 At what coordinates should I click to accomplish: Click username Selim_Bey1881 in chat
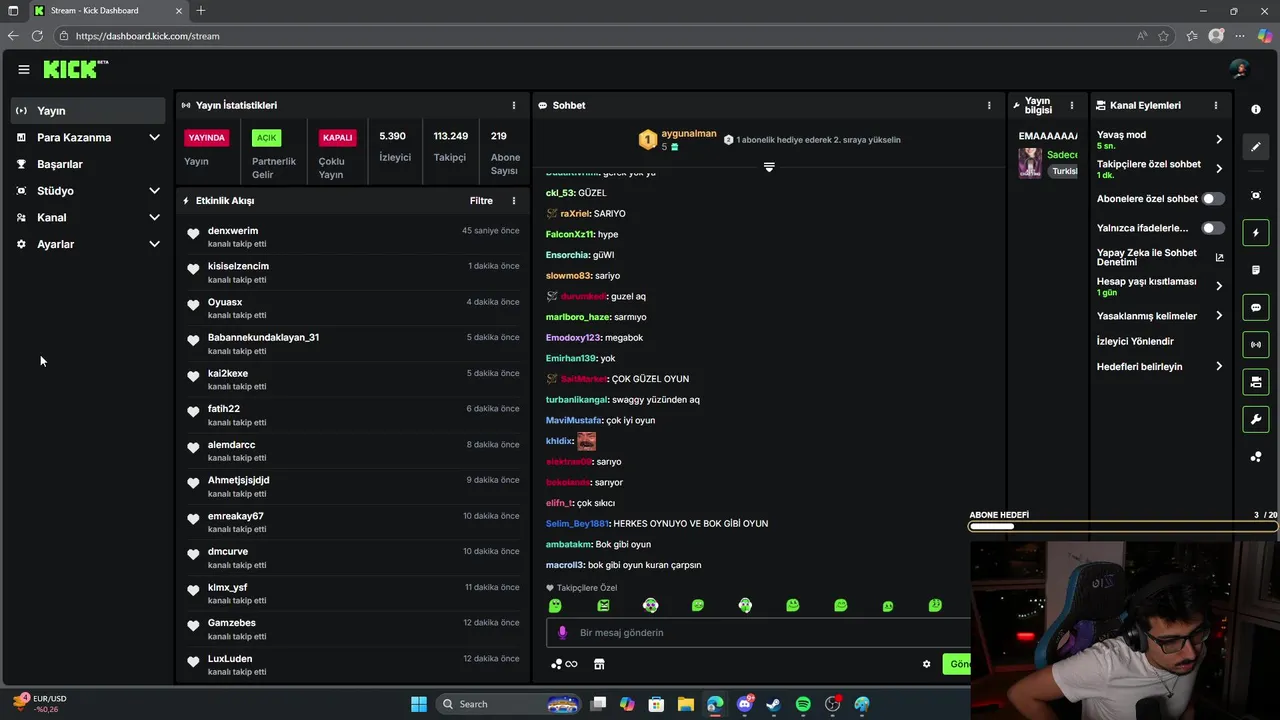coord(577,524)
